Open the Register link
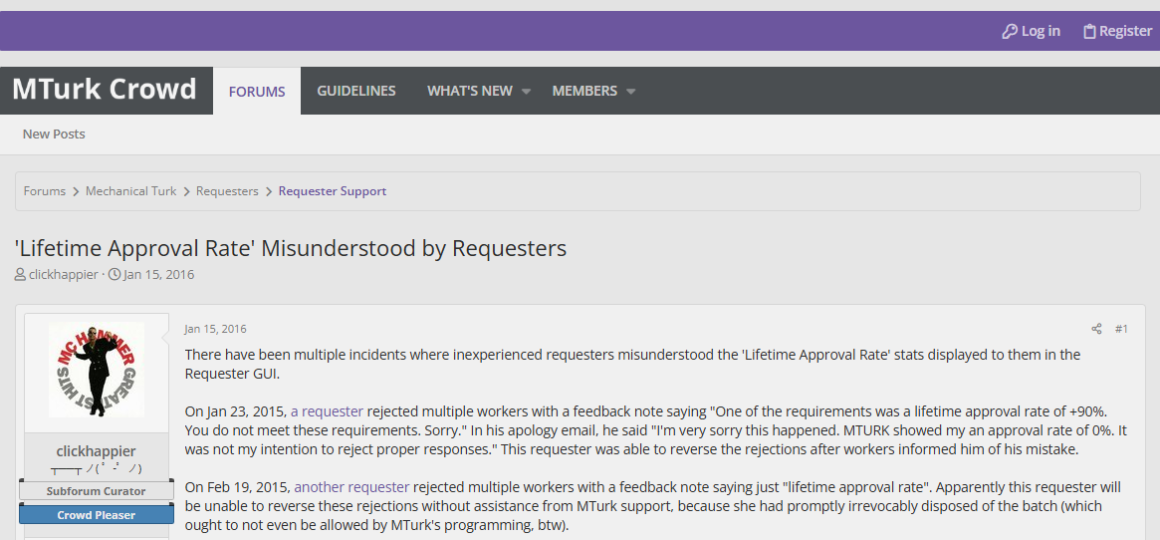 click(x=1117, y=31)
